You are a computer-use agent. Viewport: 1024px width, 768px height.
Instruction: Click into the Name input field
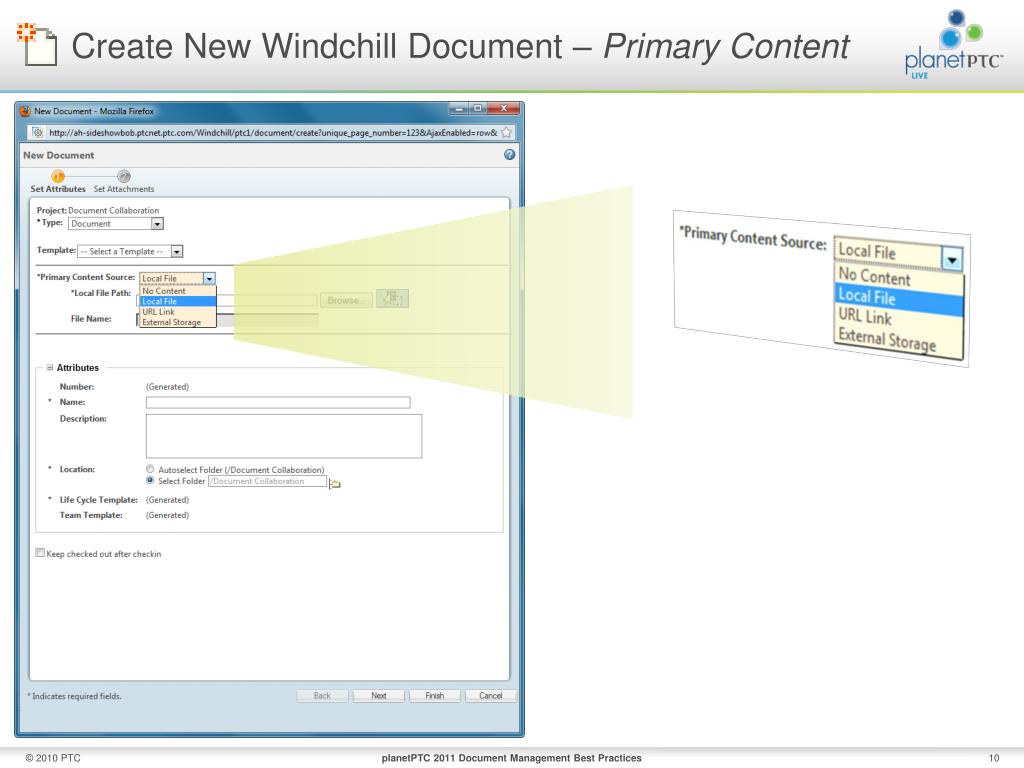pyautogui.click(x=278, y=402)
